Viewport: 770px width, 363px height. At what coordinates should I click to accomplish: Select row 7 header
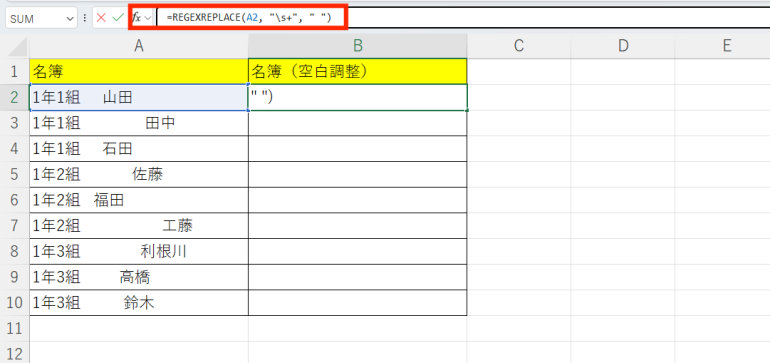(15, 225)
